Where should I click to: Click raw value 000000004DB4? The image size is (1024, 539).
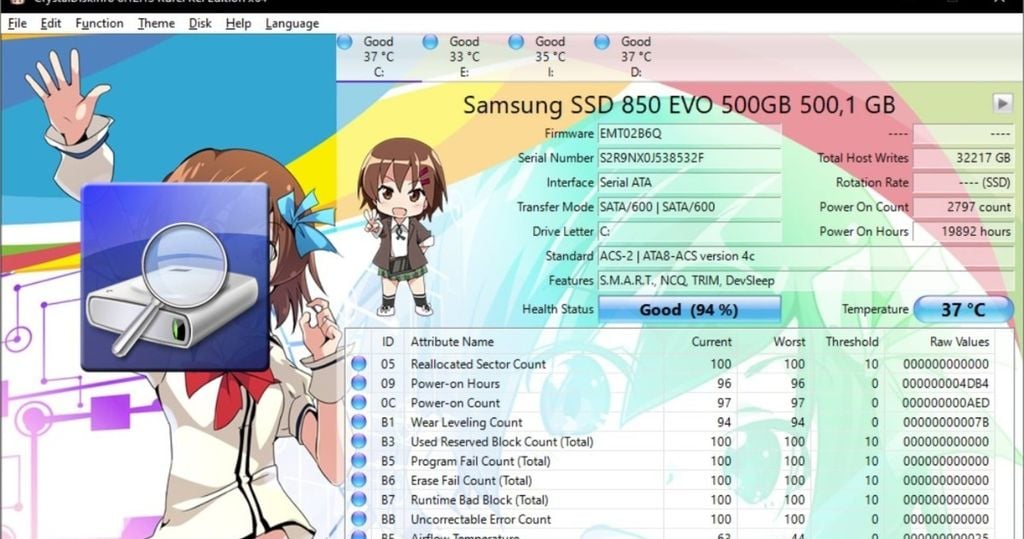point(946,384)
